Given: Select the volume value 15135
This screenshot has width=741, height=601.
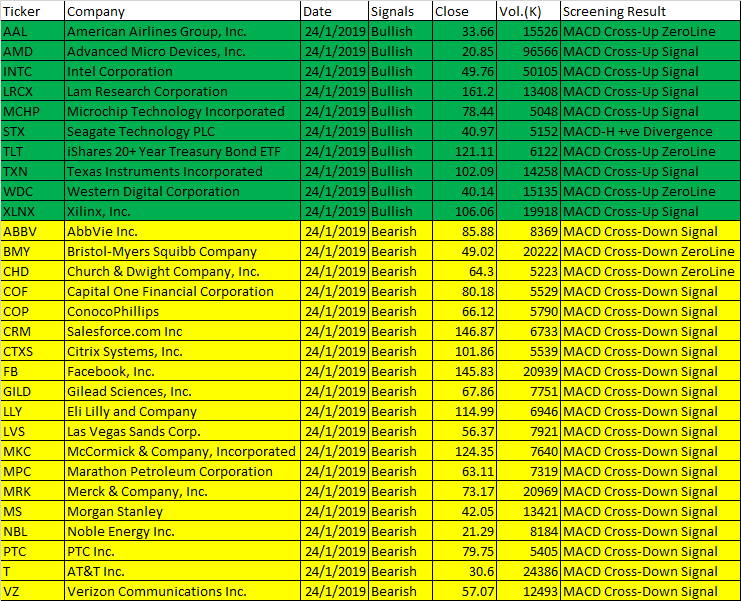Looking at the screenshot, I should coord(528,191).
